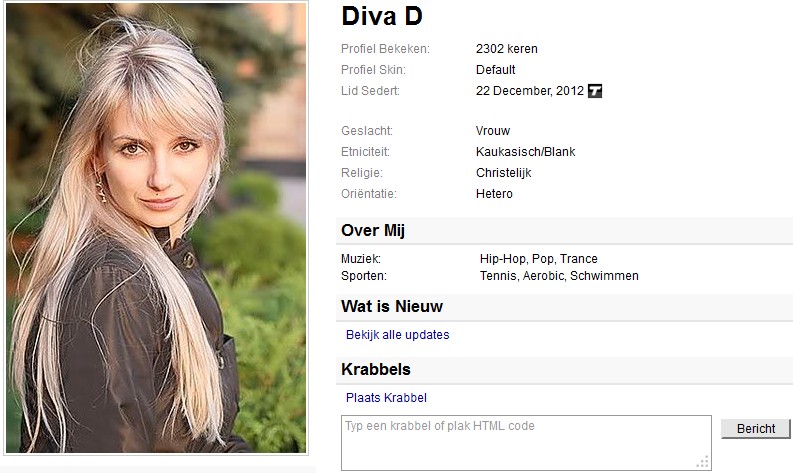
Task: Click the Diva D profile name heading
Action: pos(382,16)
